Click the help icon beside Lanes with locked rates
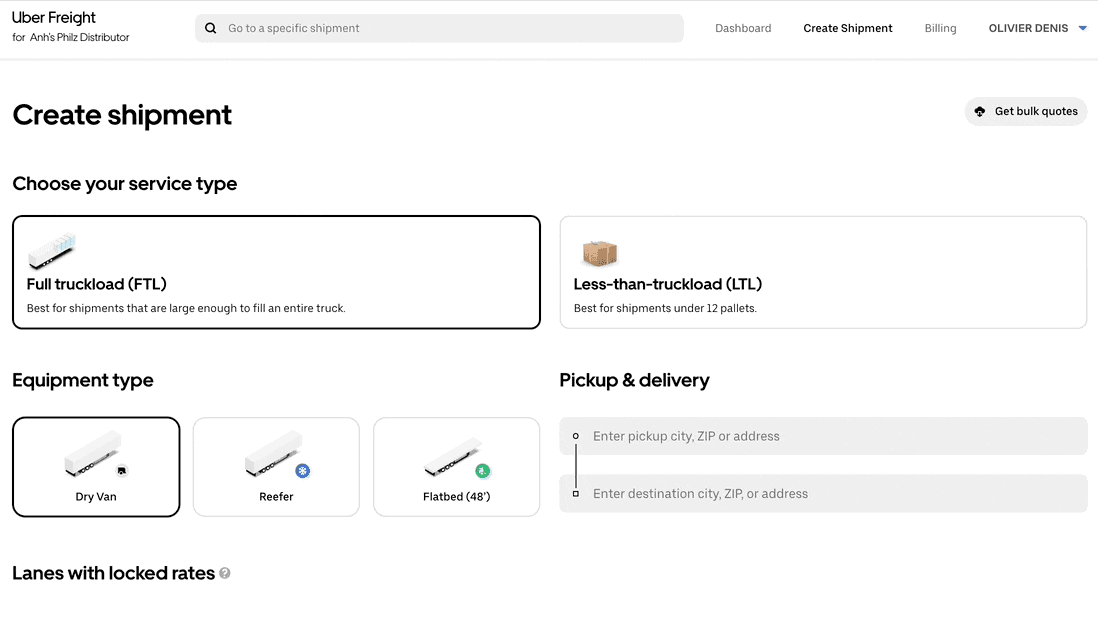The width and height of the screenshot is (1098, 618). [225, 573]
